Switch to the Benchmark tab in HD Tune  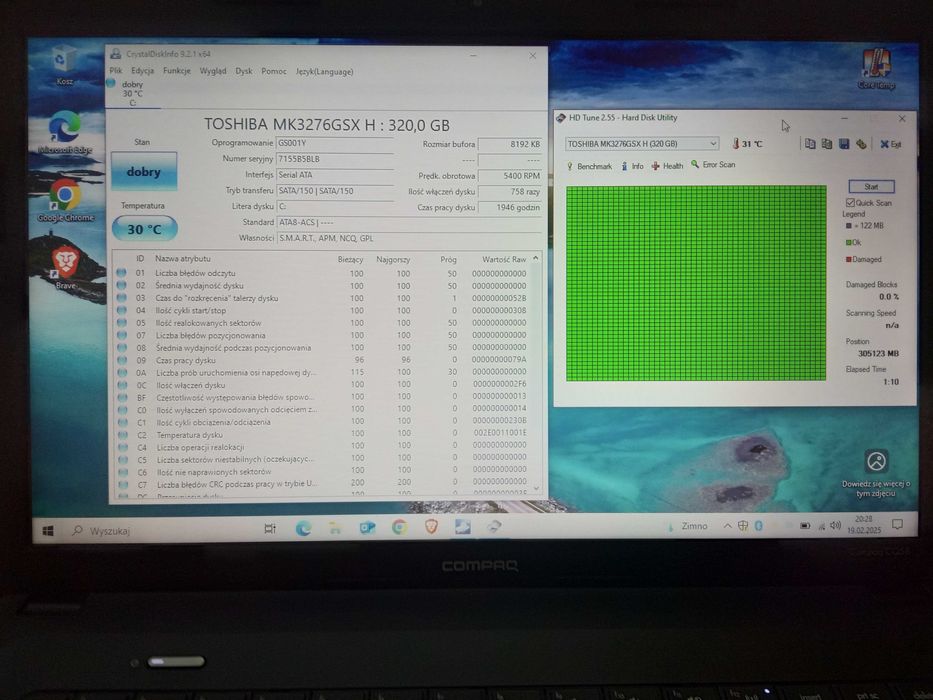(x=589, y=166)
